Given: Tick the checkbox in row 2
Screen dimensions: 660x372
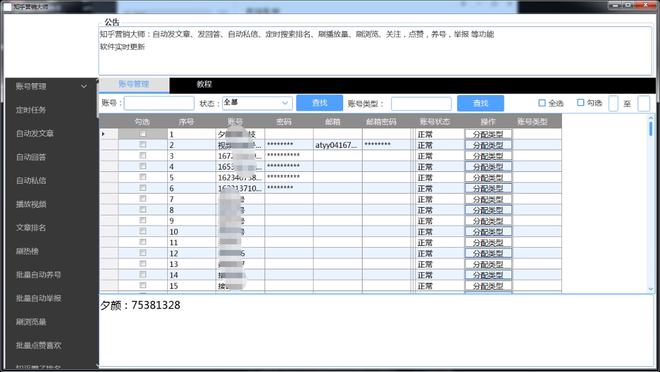Looking at the screenshot, I should (143, 145).
